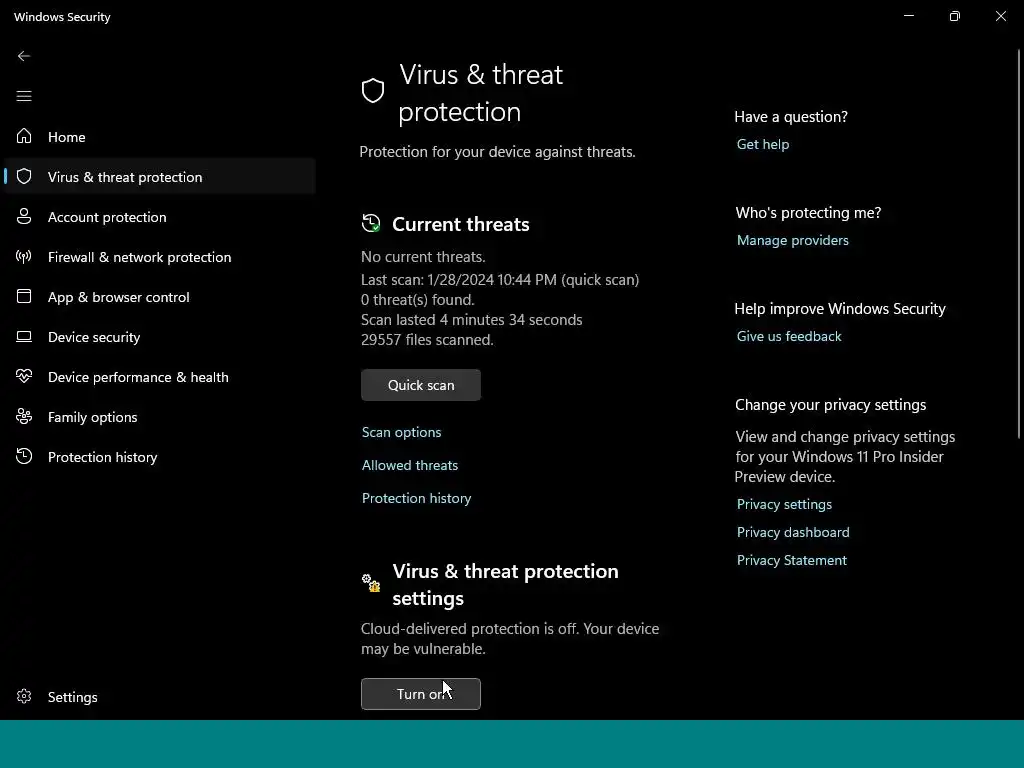Click the Settings gear icon
Screen dimensions: 1024x768
click(x=24, y=696)
